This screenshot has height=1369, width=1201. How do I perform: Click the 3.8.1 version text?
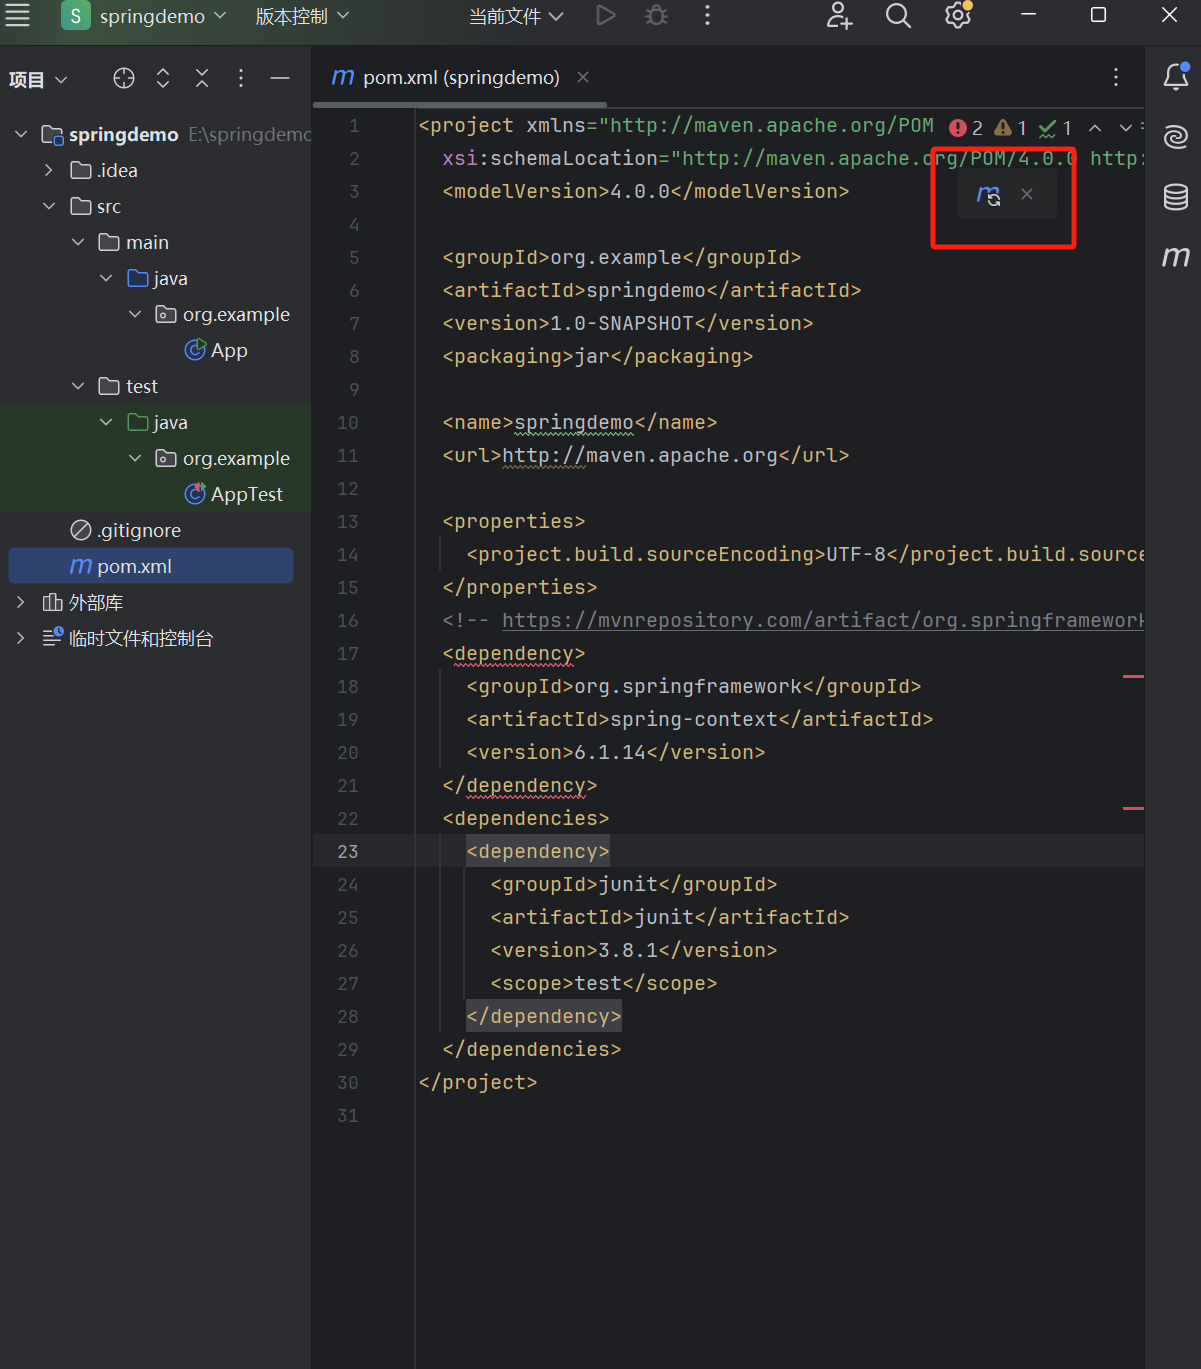[x=628, y=950]
